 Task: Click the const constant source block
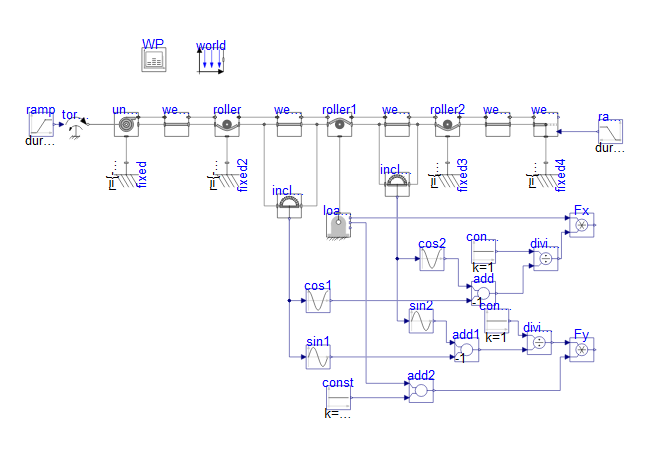click(x=338, y=400)
